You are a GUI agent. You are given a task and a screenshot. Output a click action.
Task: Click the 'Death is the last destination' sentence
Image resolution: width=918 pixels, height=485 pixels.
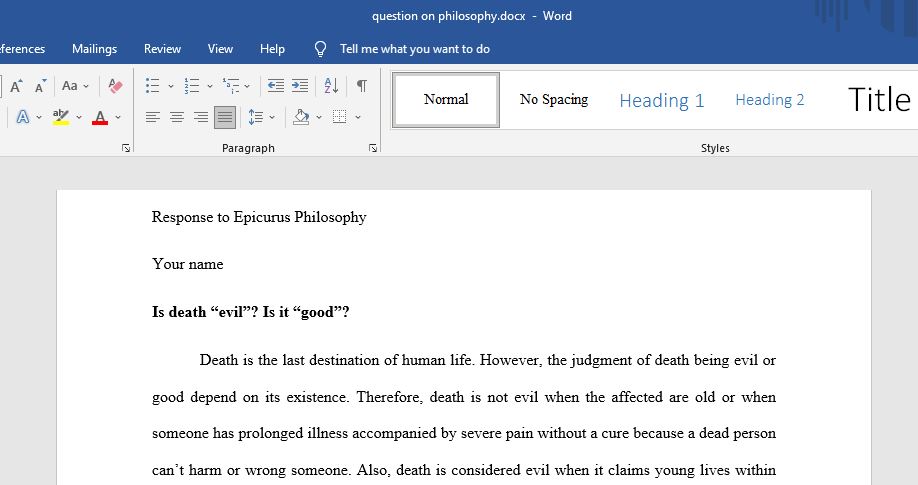click(x=336, y=360)
